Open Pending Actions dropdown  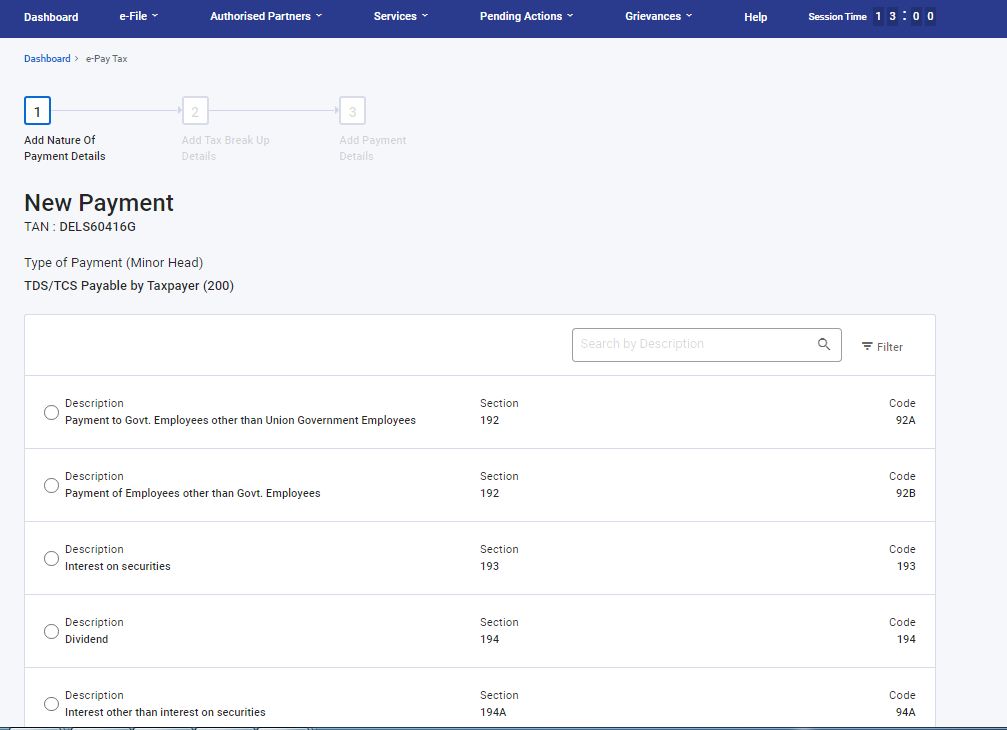pyautogui.click(x=526, y=17)
